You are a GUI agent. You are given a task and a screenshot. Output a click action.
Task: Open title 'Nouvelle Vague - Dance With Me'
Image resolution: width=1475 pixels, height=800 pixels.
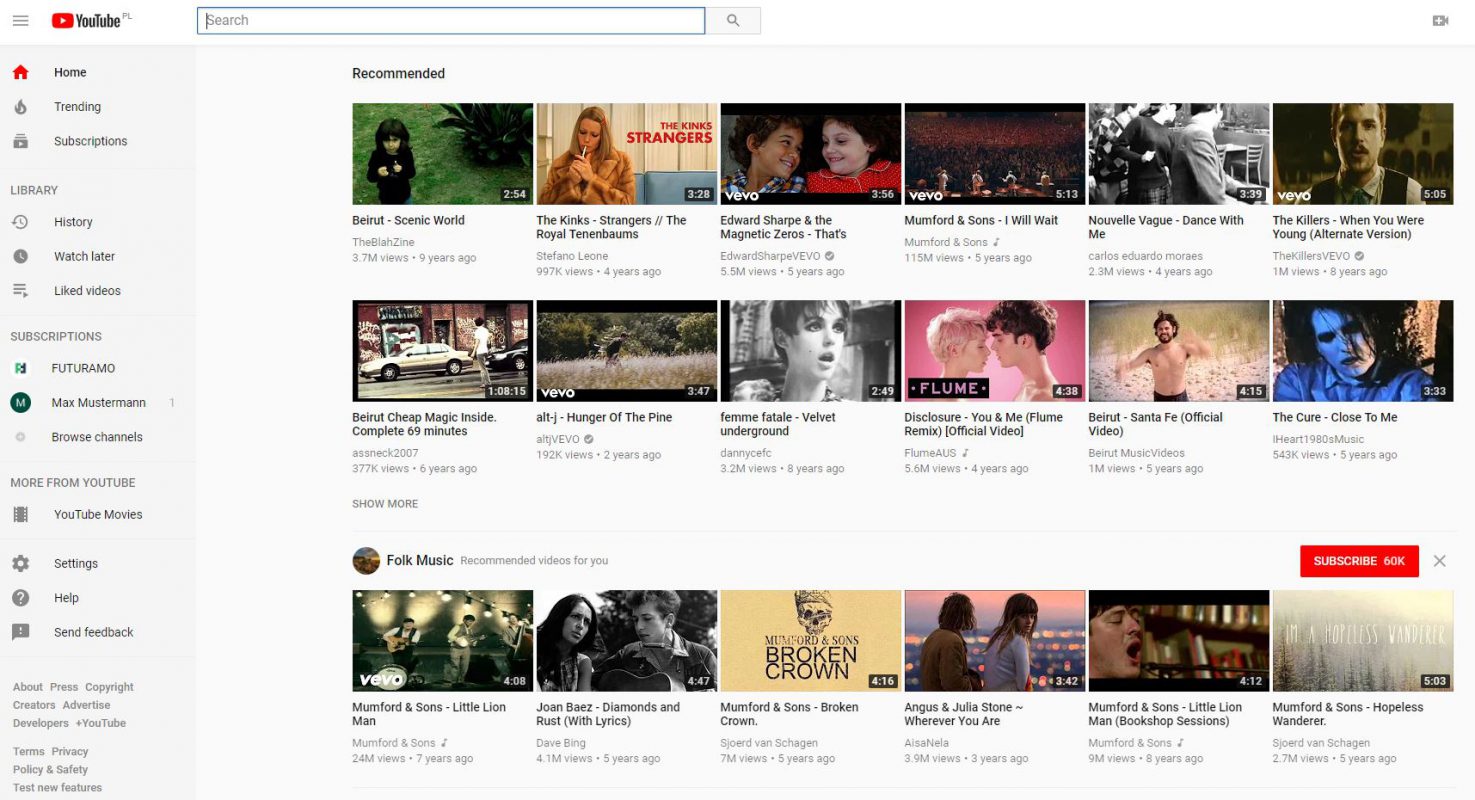tap(1166, 227)
